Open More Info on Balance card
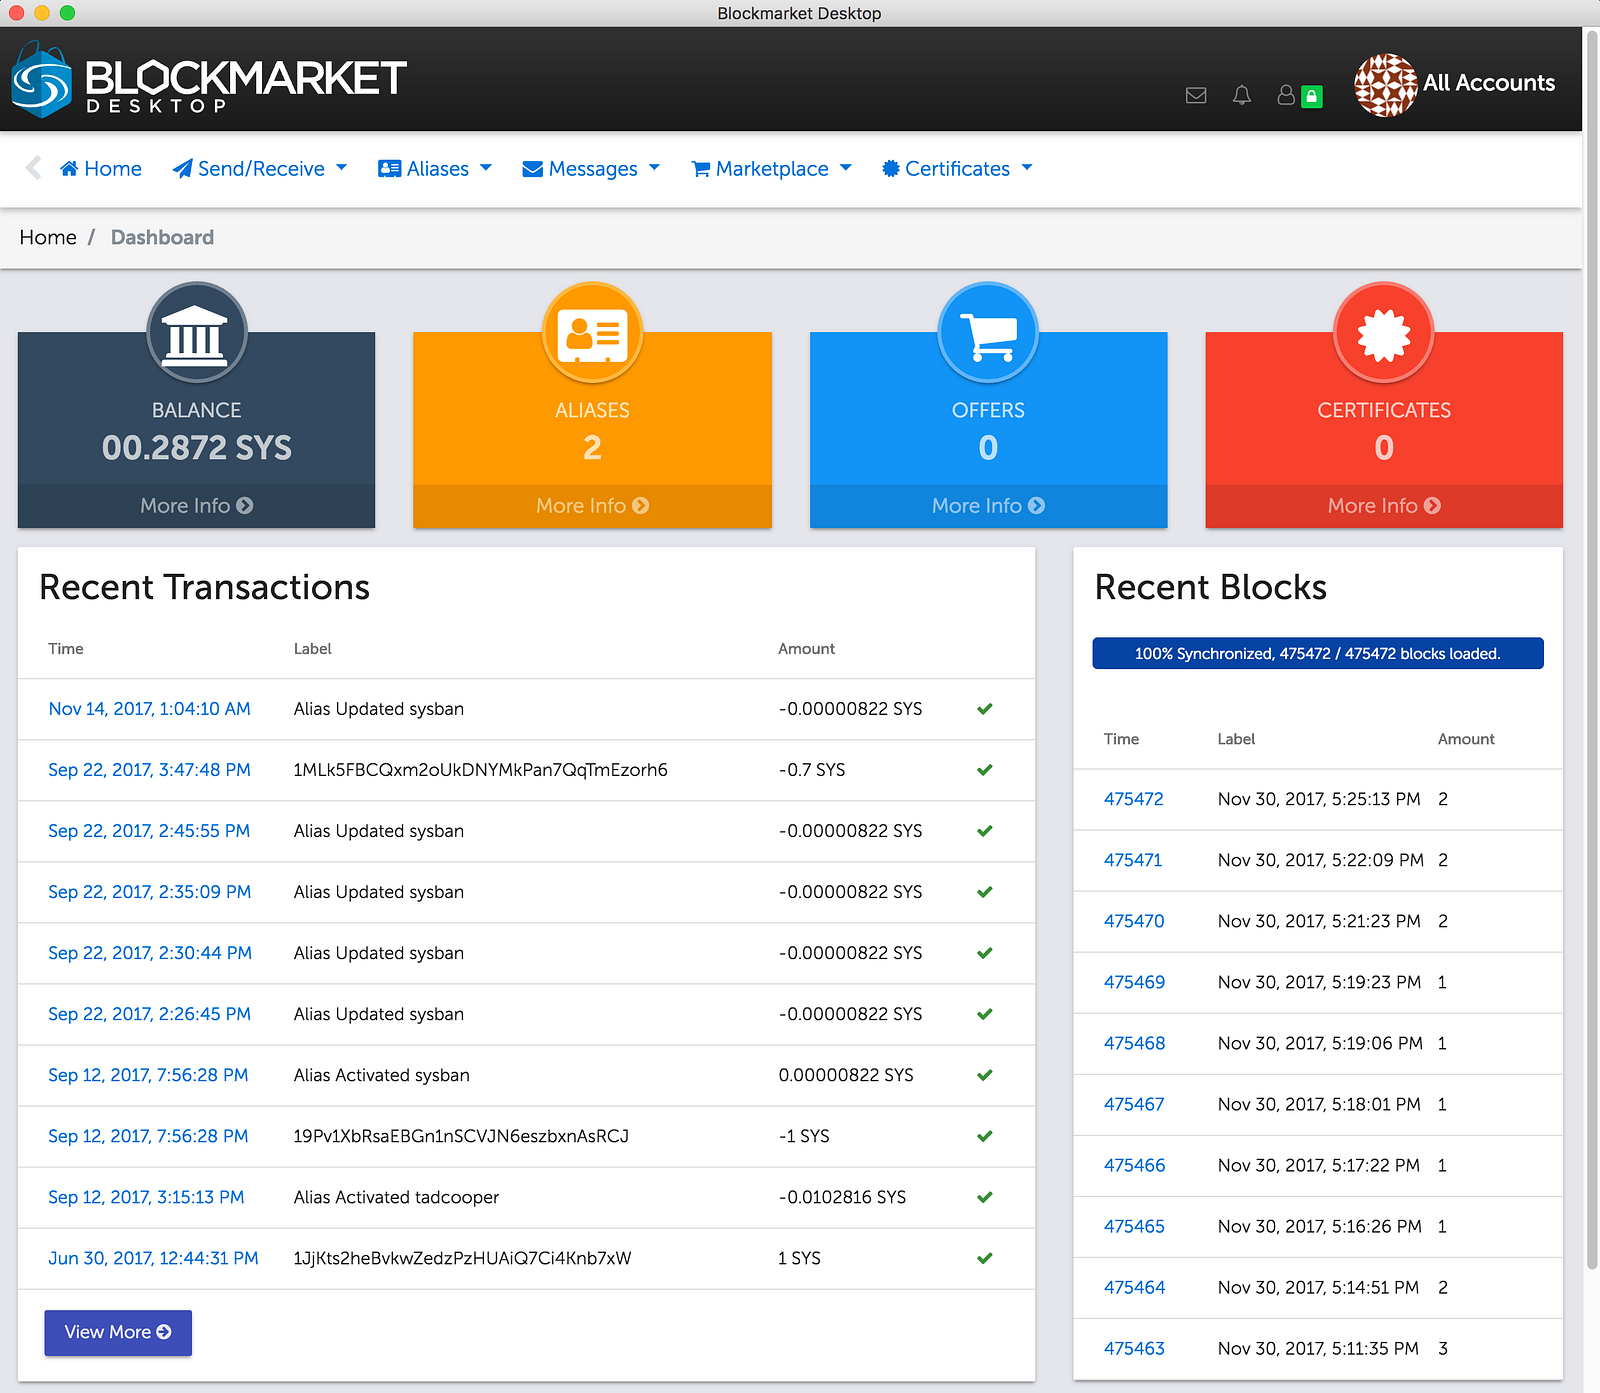The image size is (1600, 1393). coord(197,506)
